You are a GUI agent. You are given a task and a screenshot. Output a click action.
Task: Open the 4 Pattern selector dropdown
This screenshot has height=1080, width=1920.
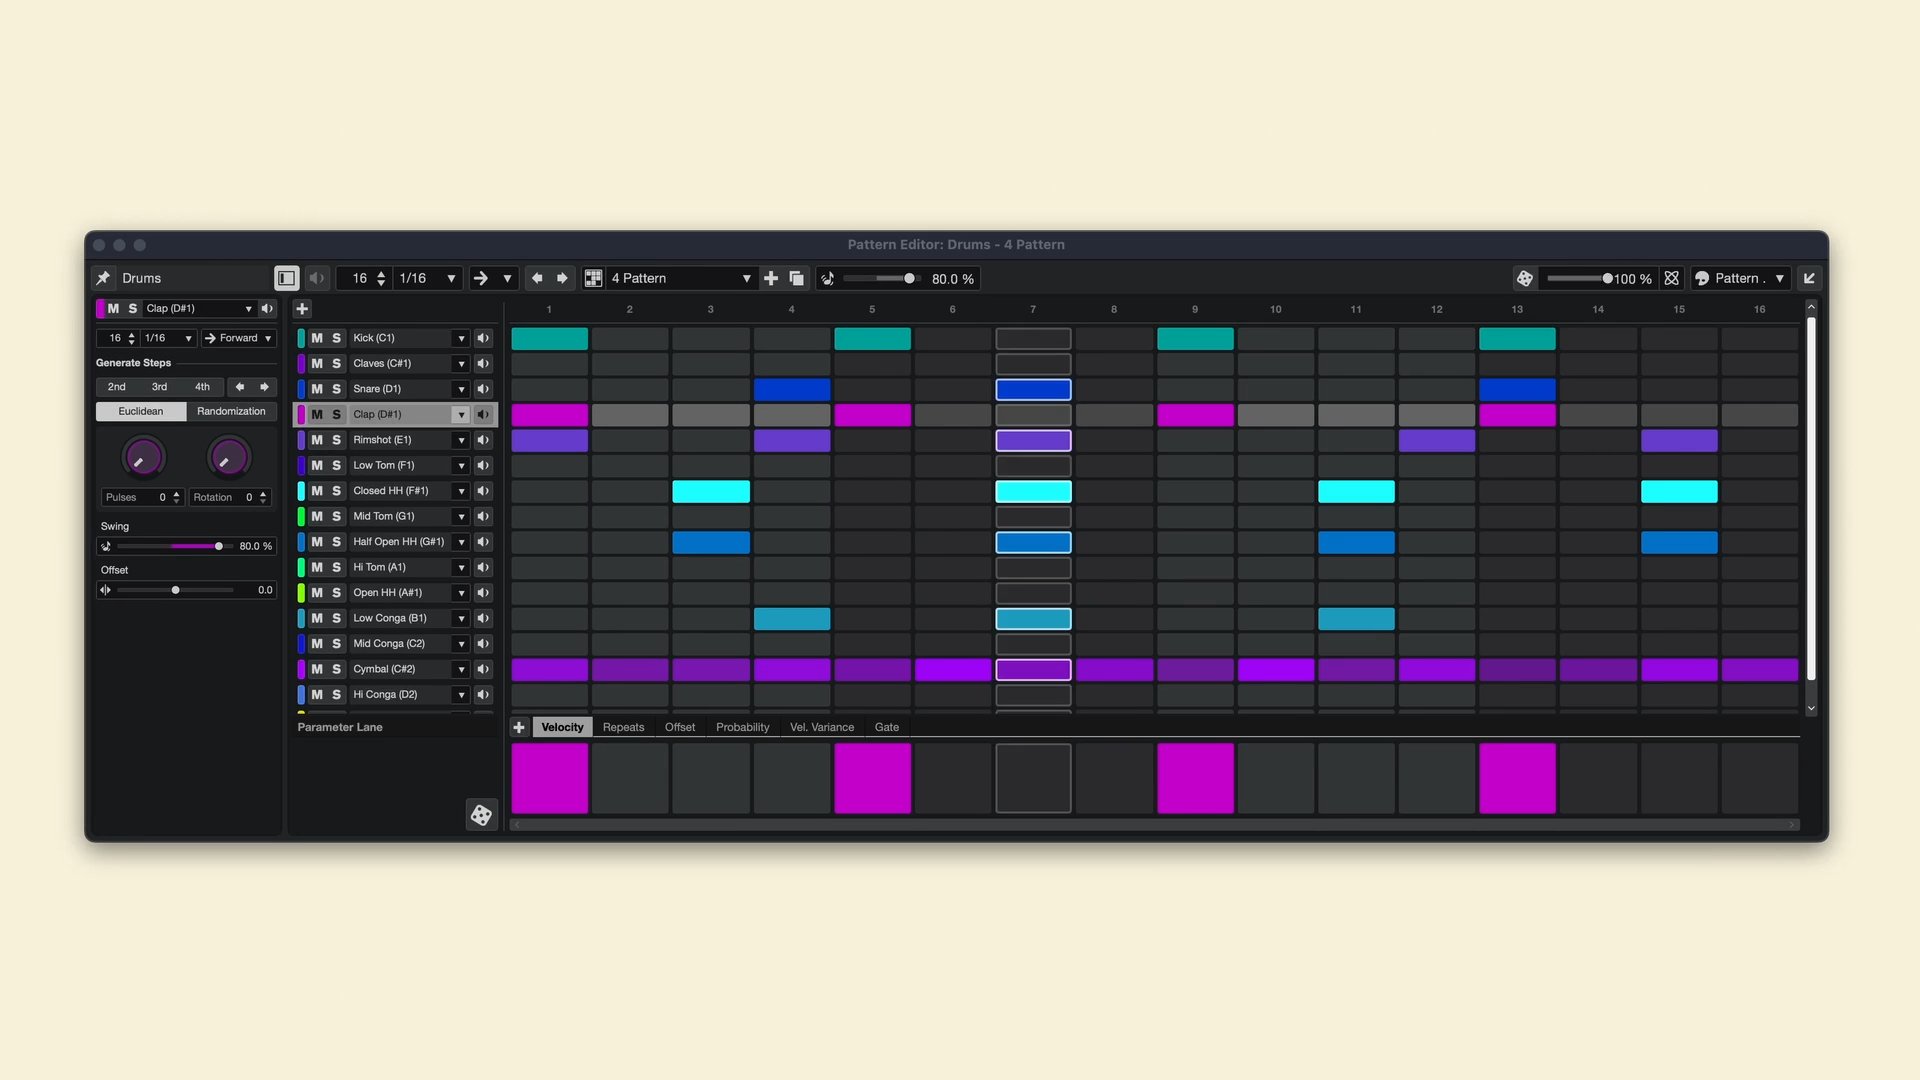click(x=681, y=278)
